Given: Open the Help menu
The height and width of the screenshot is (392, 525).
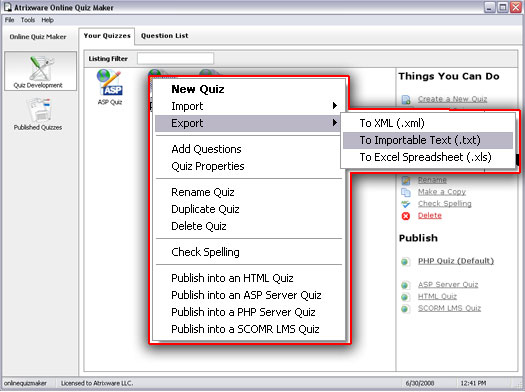Looking at the screenshot, I should (x=48, y=20).
